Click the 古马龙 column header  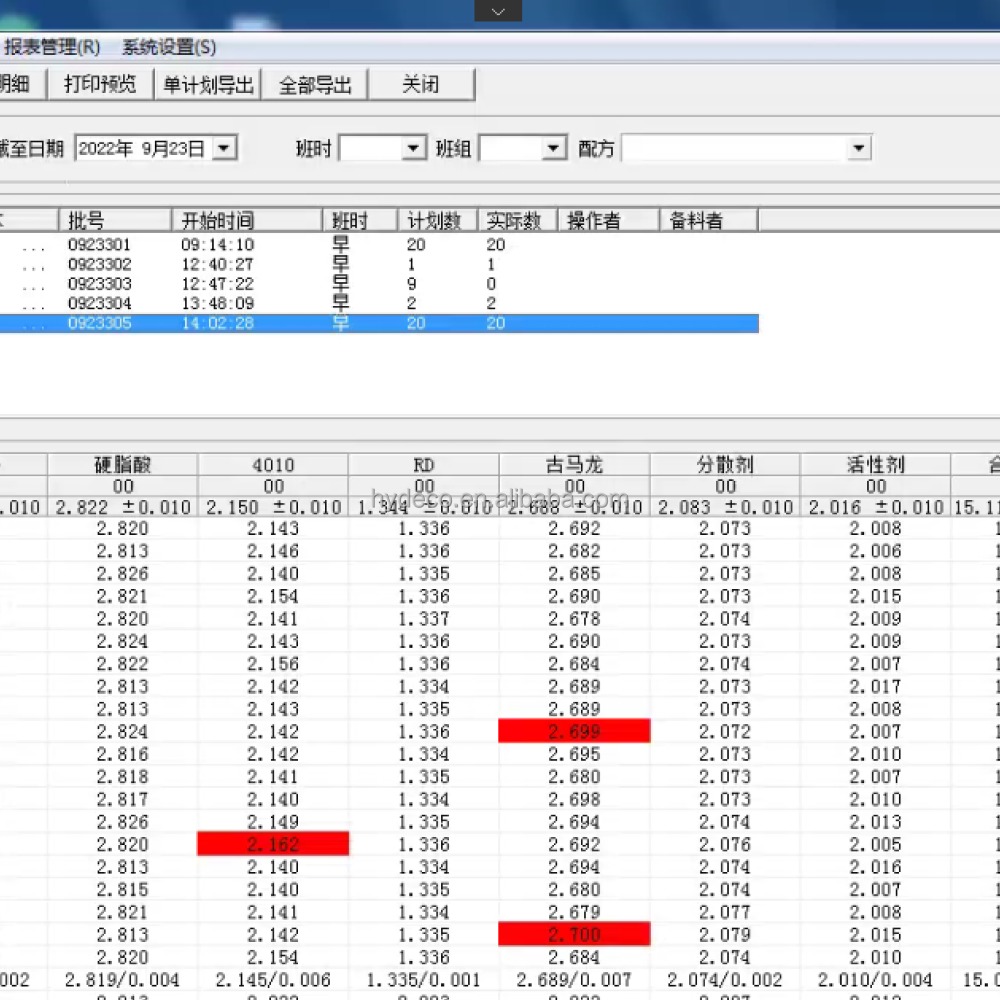tap(574, 465)
